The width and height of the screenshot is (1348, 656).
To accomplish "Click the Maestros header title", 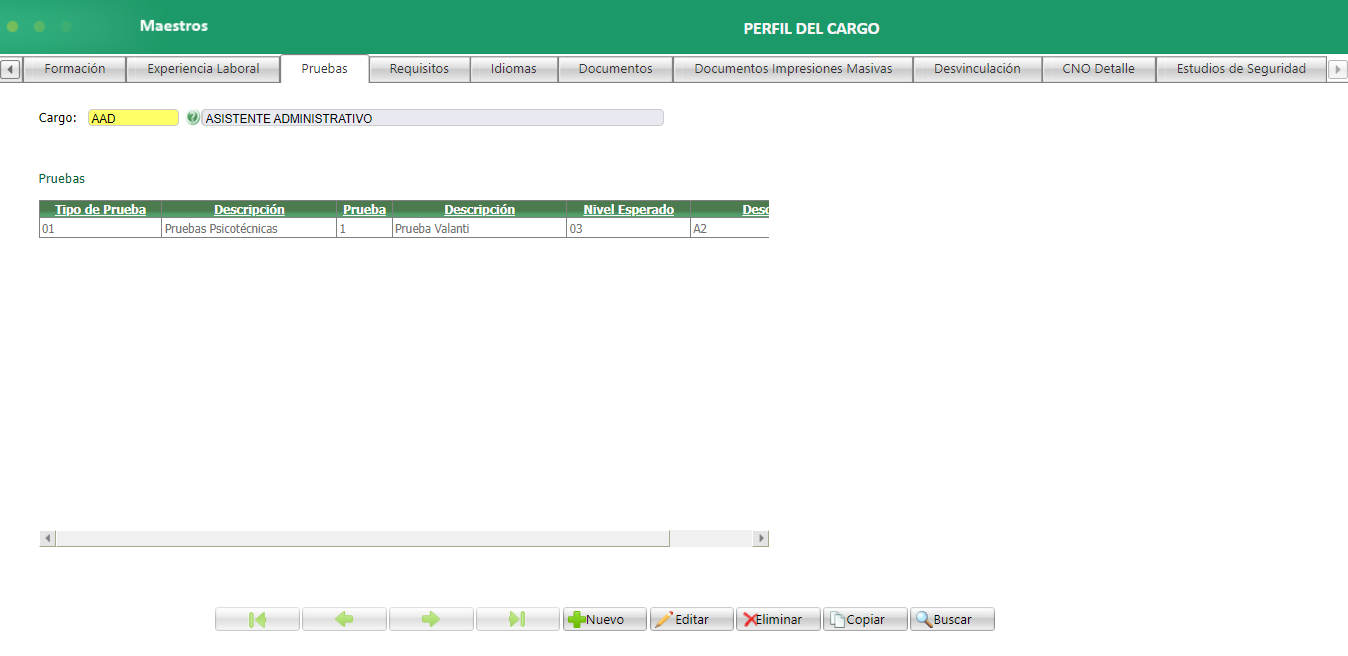I will click(x=174, y=26).
